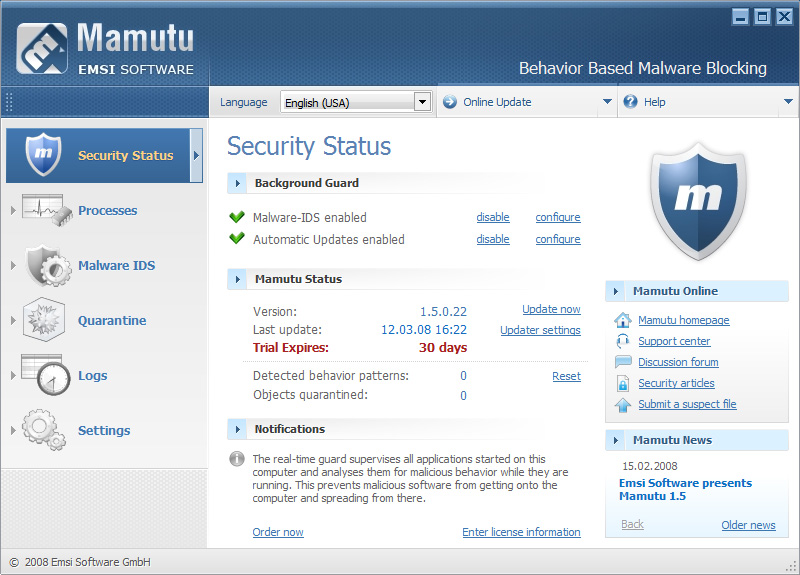The width and height of the screenshot is (800, 575).
Task: Click the Help question mark icon
Action: pos(631,102)
